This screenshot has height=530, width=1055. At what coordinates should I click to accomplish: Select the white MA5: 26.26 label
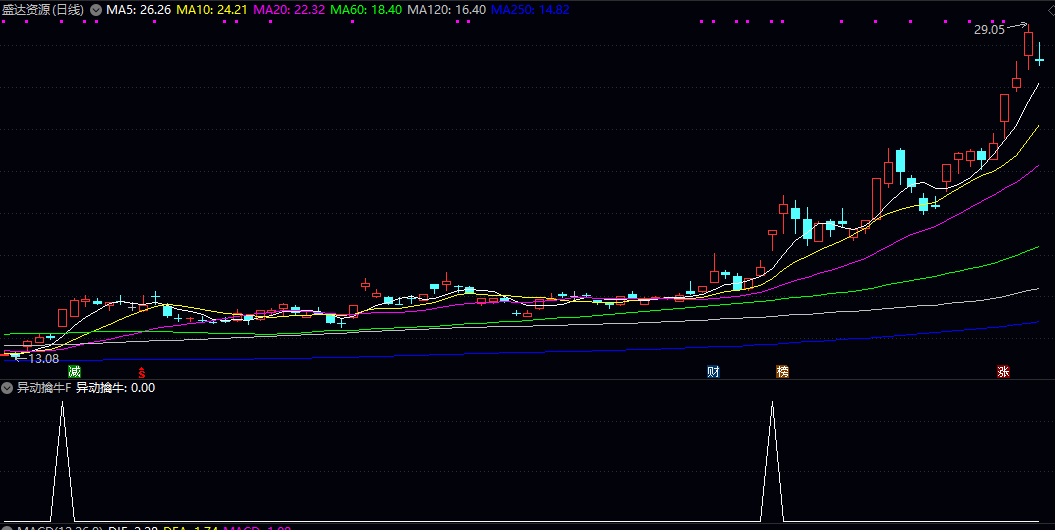tap(139, 10)
